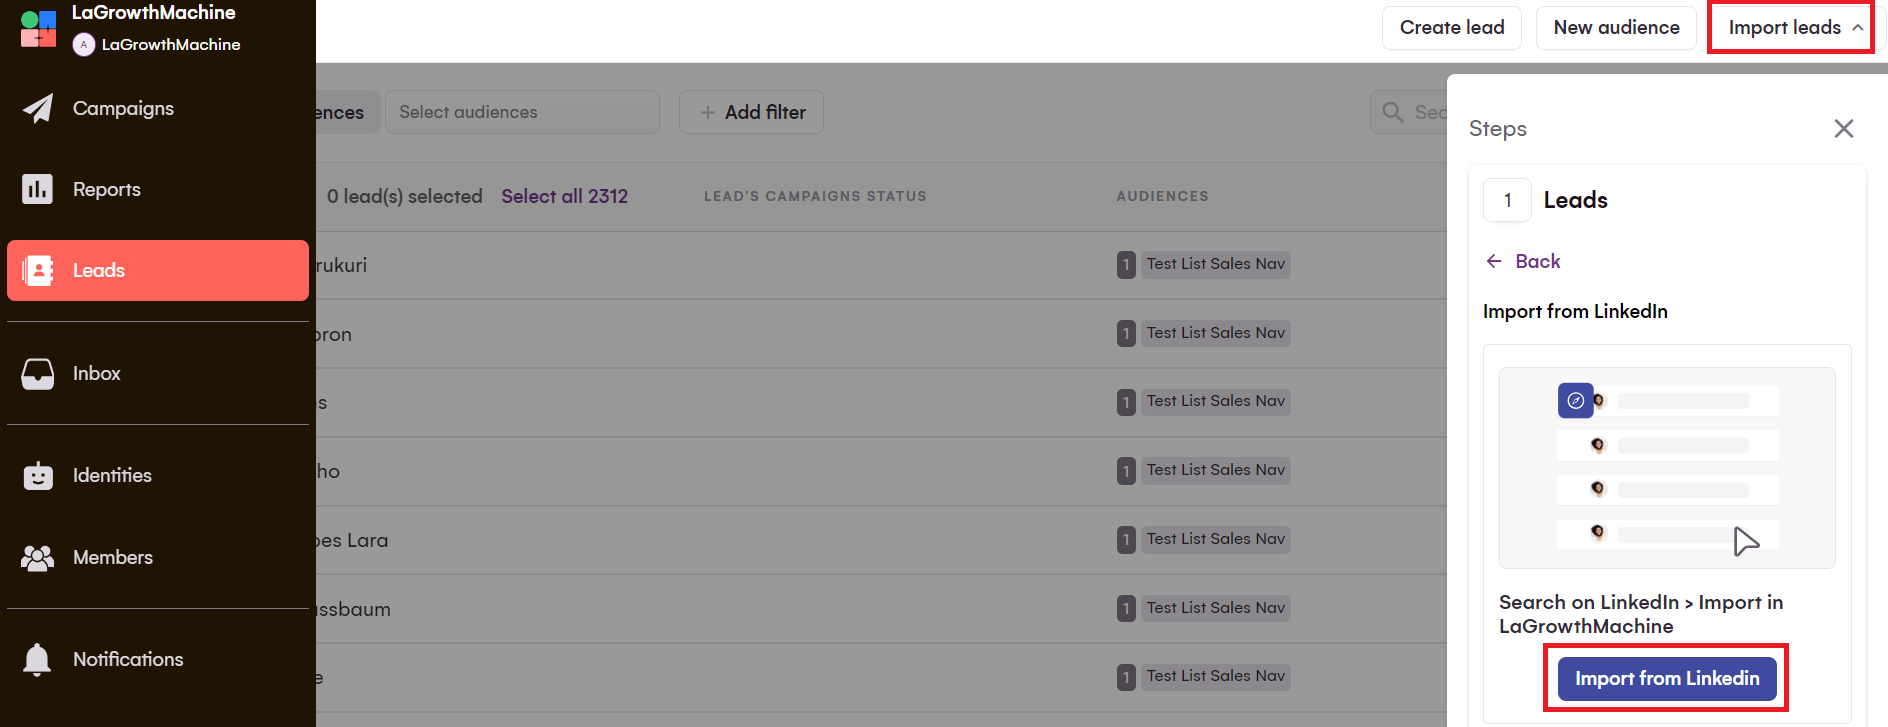Click the Add filter button

(752, 112)
